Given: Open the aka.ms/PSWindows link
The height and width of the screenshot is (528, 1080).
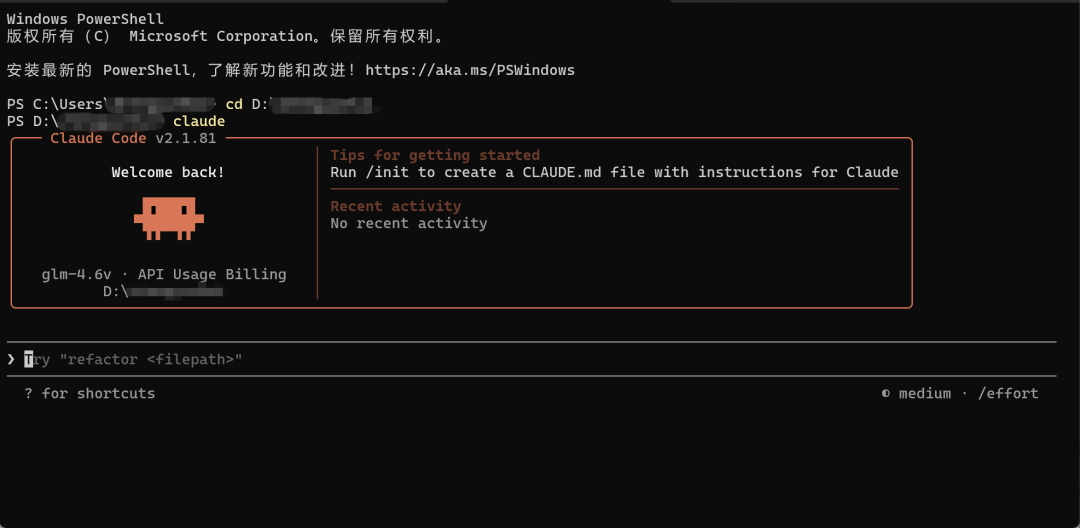Looking at the screenshot, I should pyautogui.click(x=470, y=70).
